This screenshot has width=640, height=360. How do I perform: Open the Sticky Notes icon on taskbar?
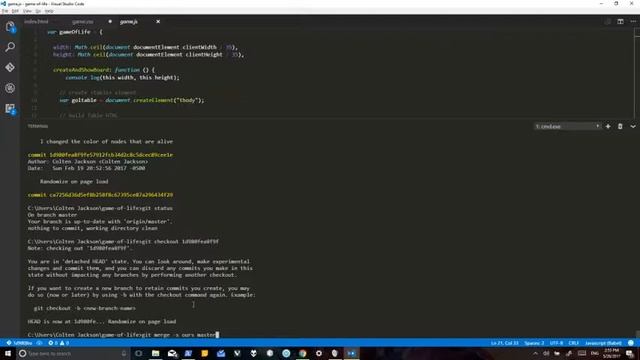204,353
